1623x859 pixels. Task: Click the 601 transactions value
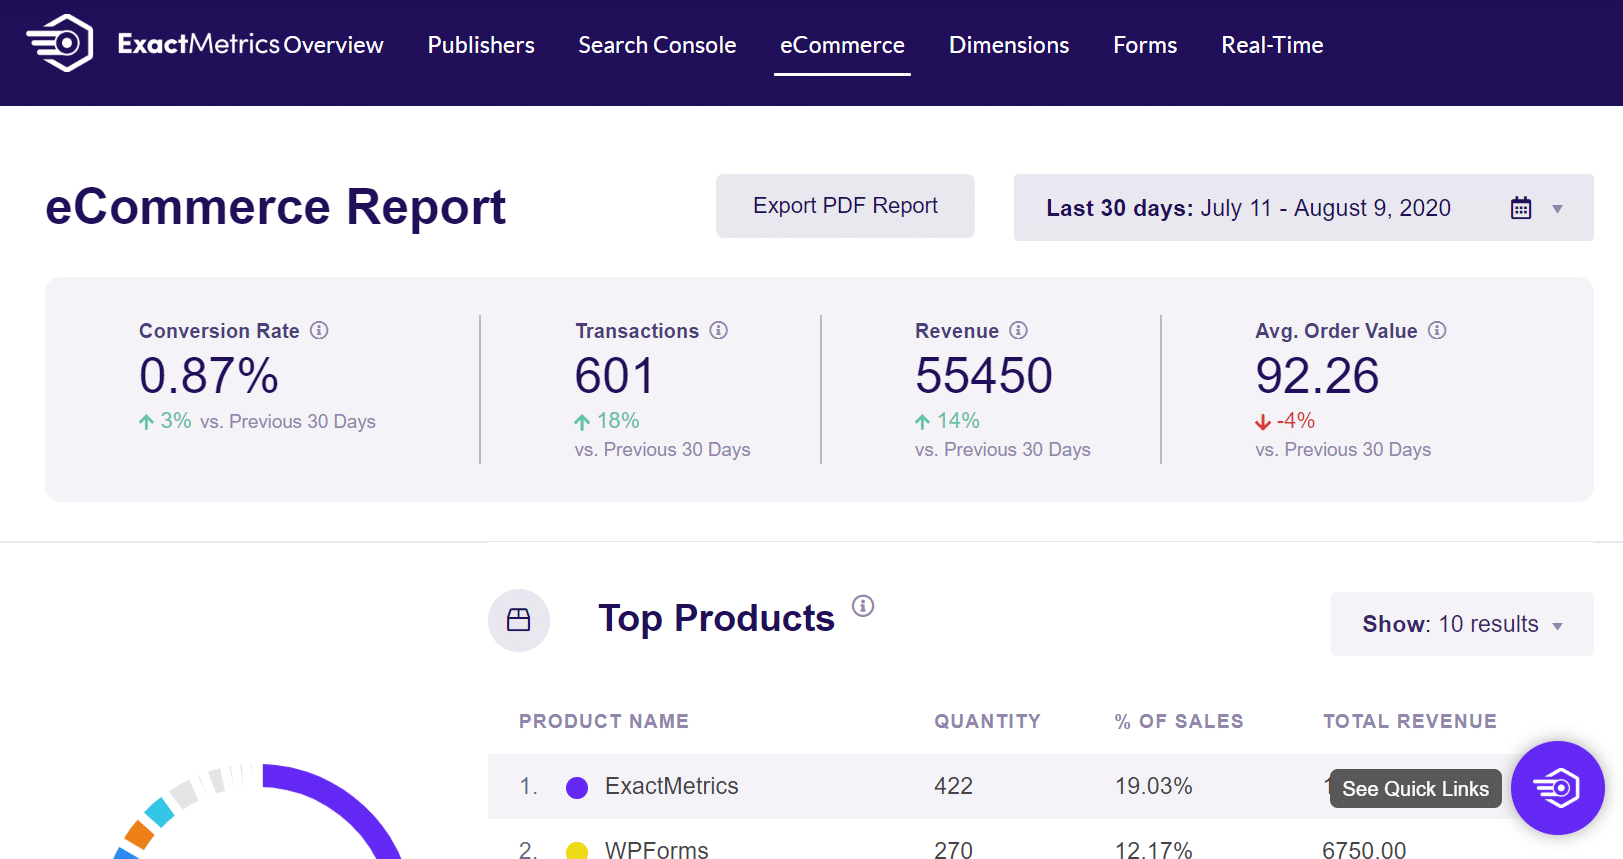(615, 376)
